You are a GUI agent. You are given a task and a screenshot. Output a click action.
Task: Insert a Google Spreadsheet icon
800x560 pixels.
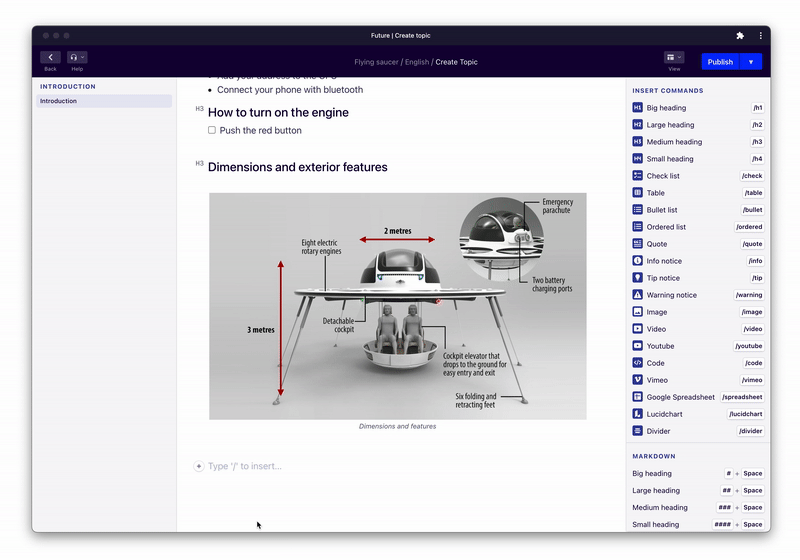click(x=637, y=397)
